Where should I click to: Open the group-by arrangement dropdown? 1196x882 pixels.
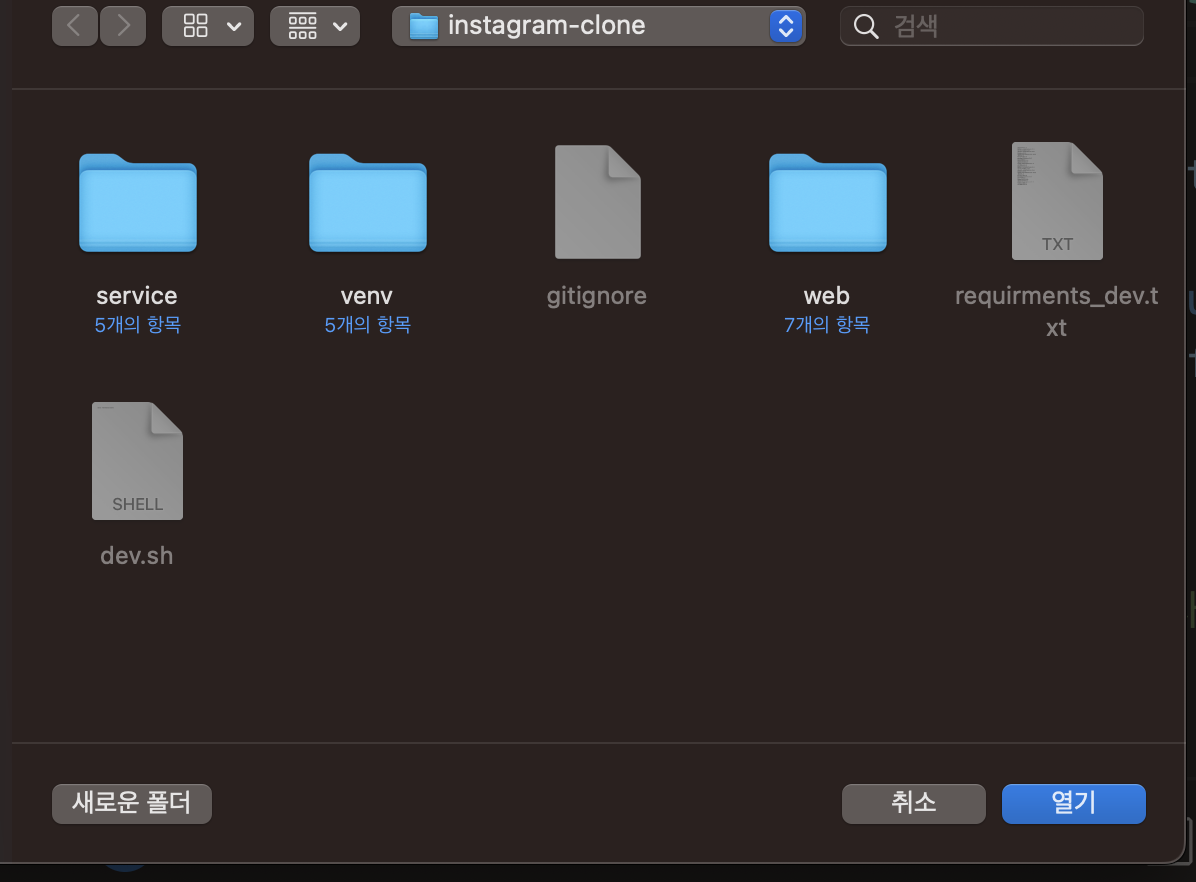(314, 27)
